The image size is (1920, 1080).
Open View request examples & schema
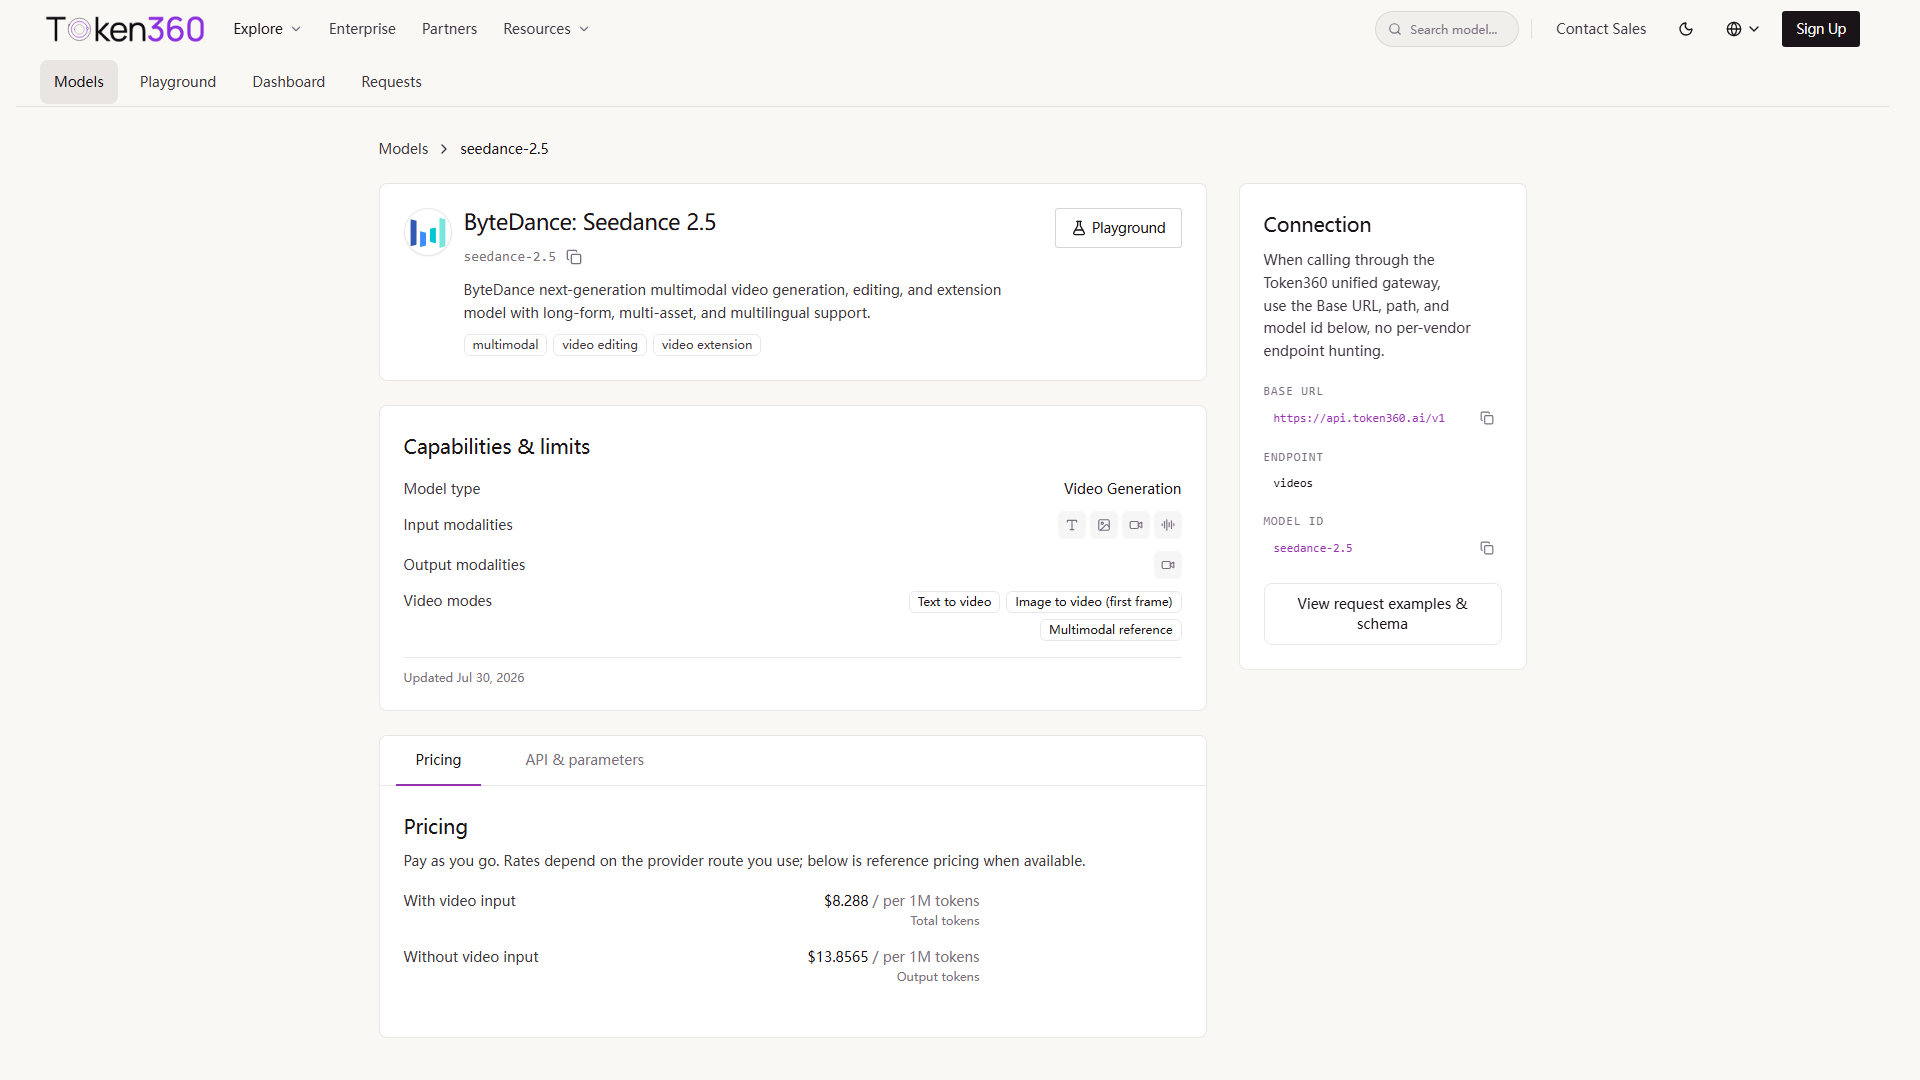(1382, 614)
